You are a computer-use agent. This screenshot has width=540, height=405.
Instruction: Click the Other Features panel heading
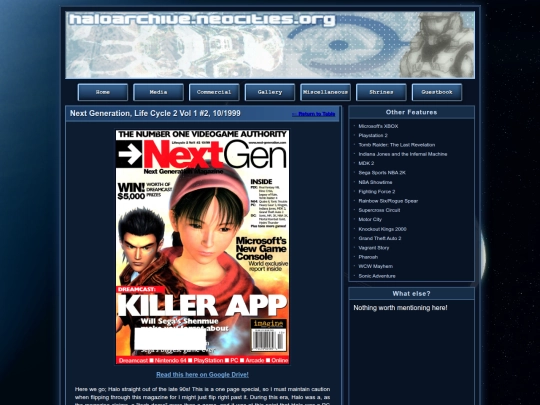(x=412, y=112)
